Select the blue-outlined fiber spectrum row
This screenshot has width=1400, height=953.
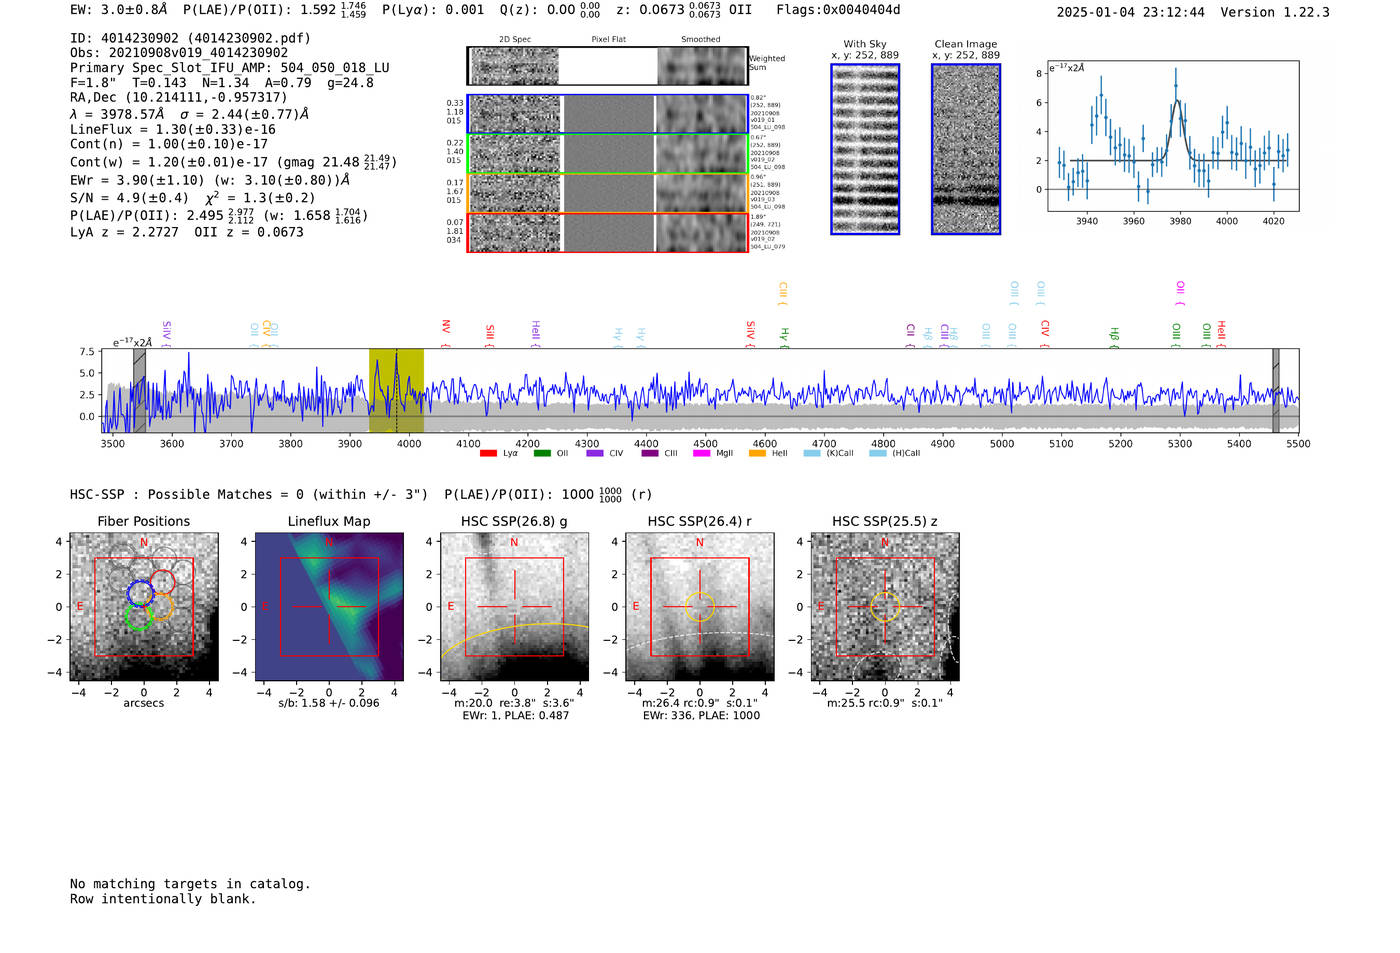coord(607,114)
